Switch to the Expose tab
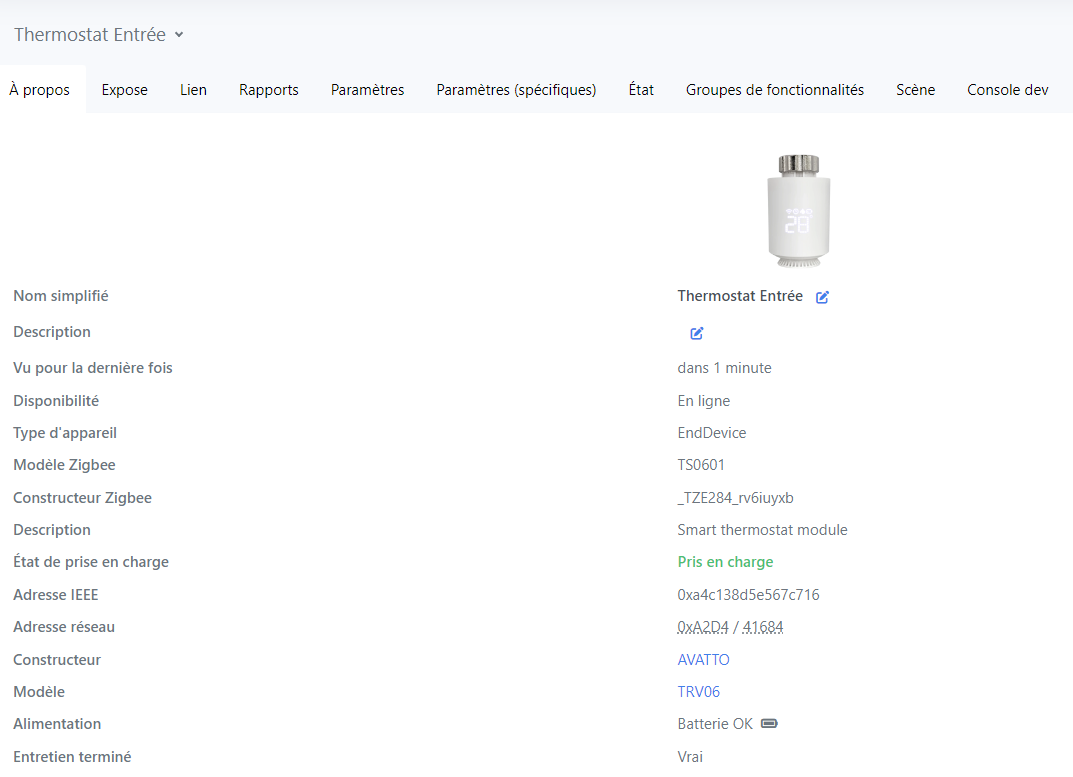 (x=125, y=90)
